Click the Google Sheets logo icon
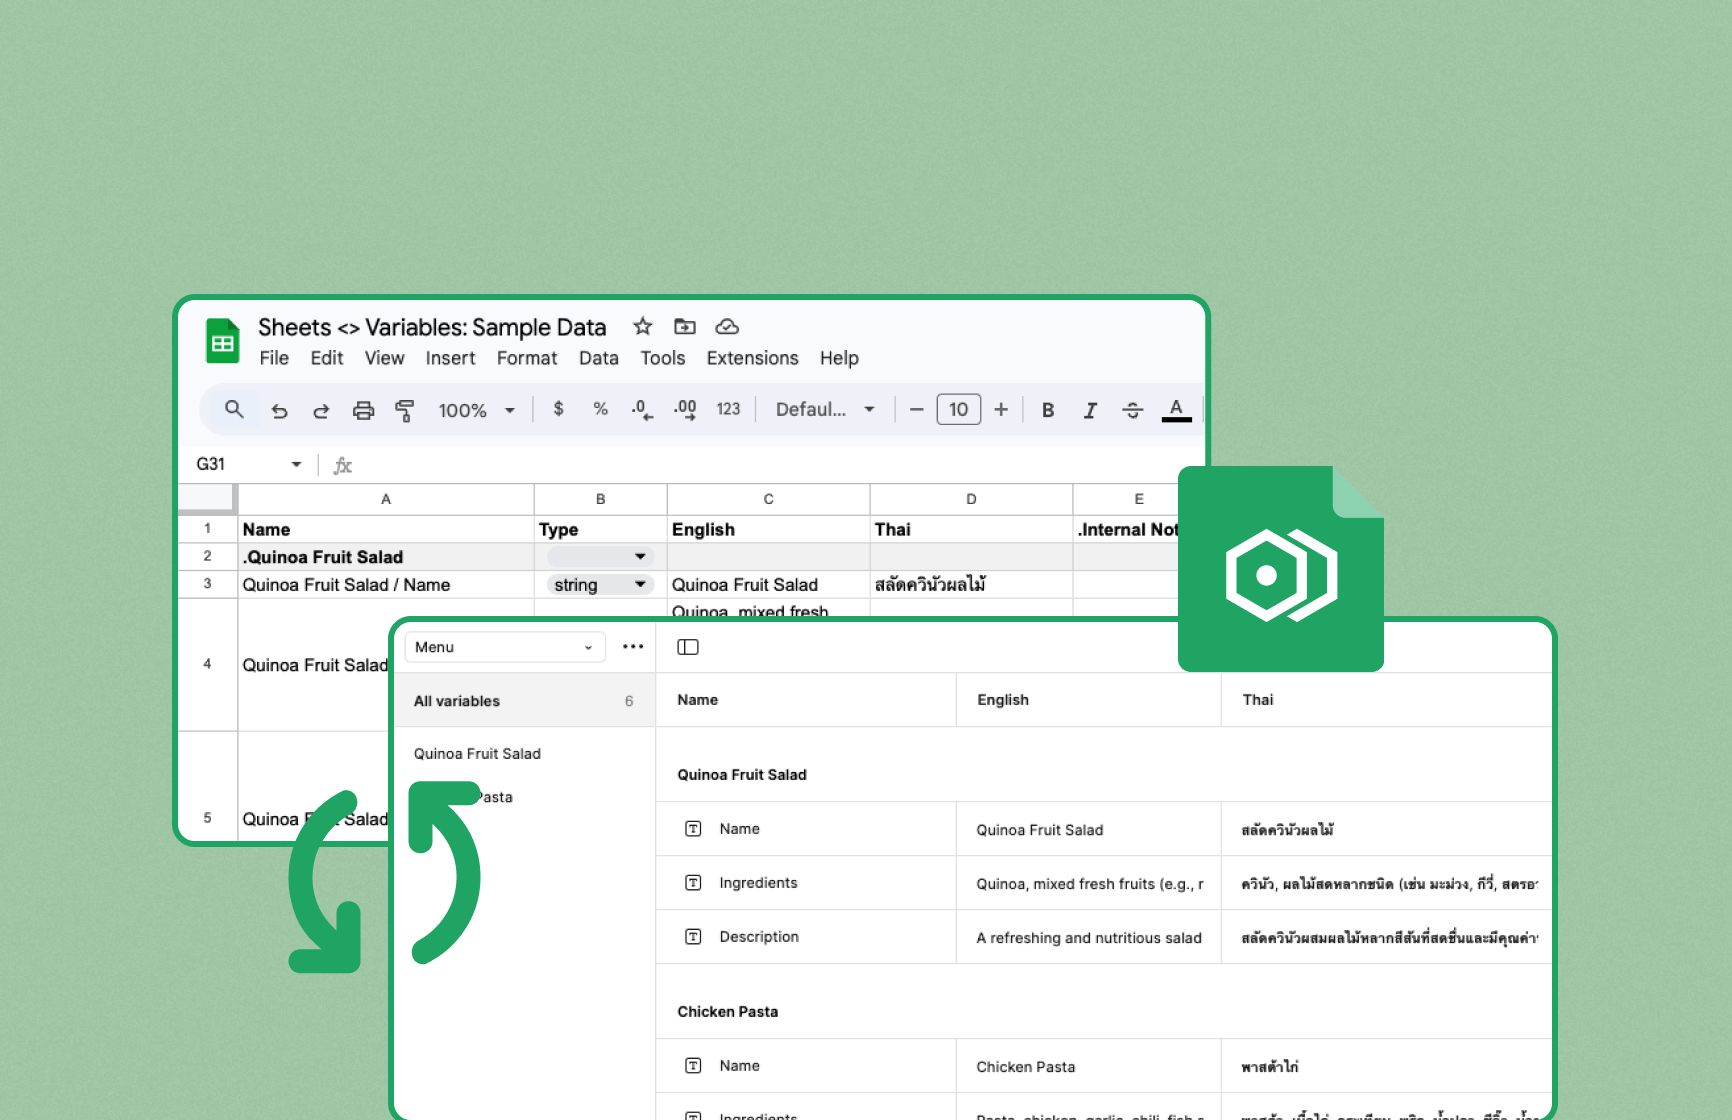 click(x=222, y=341)
